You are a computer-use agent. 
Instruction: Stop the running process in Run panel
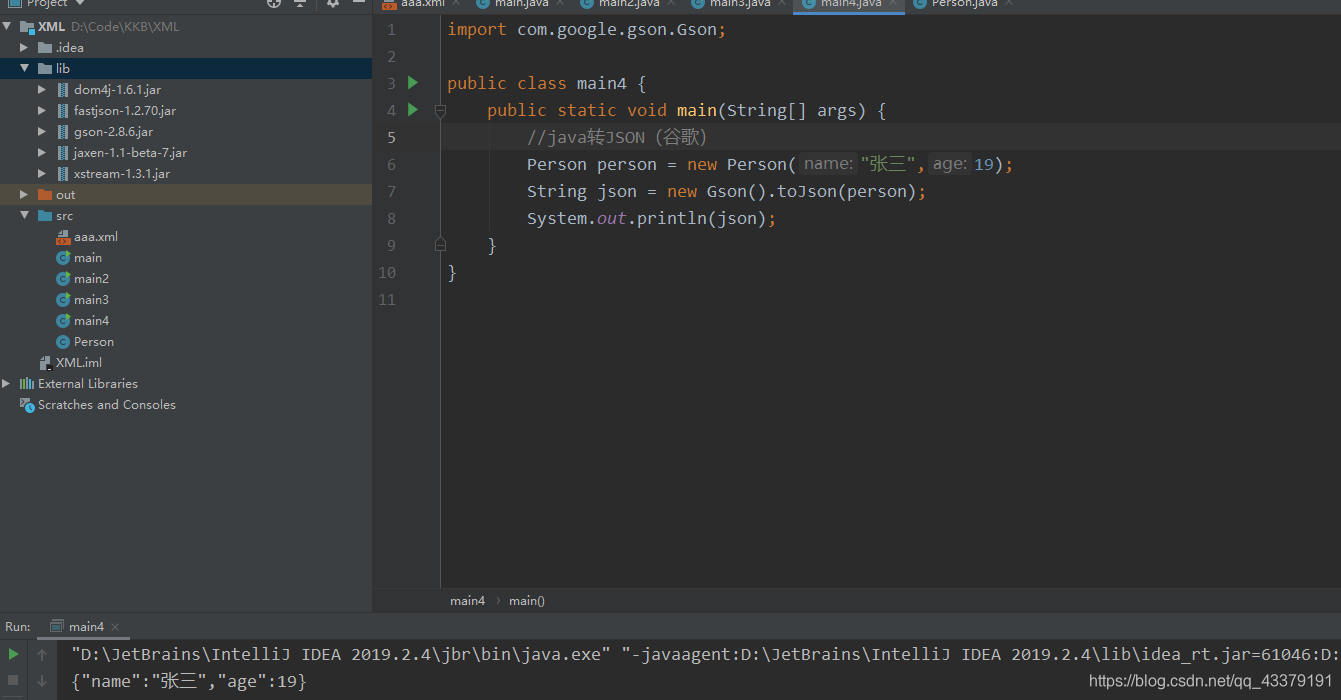pyautogui.click(x=13, y=681)
